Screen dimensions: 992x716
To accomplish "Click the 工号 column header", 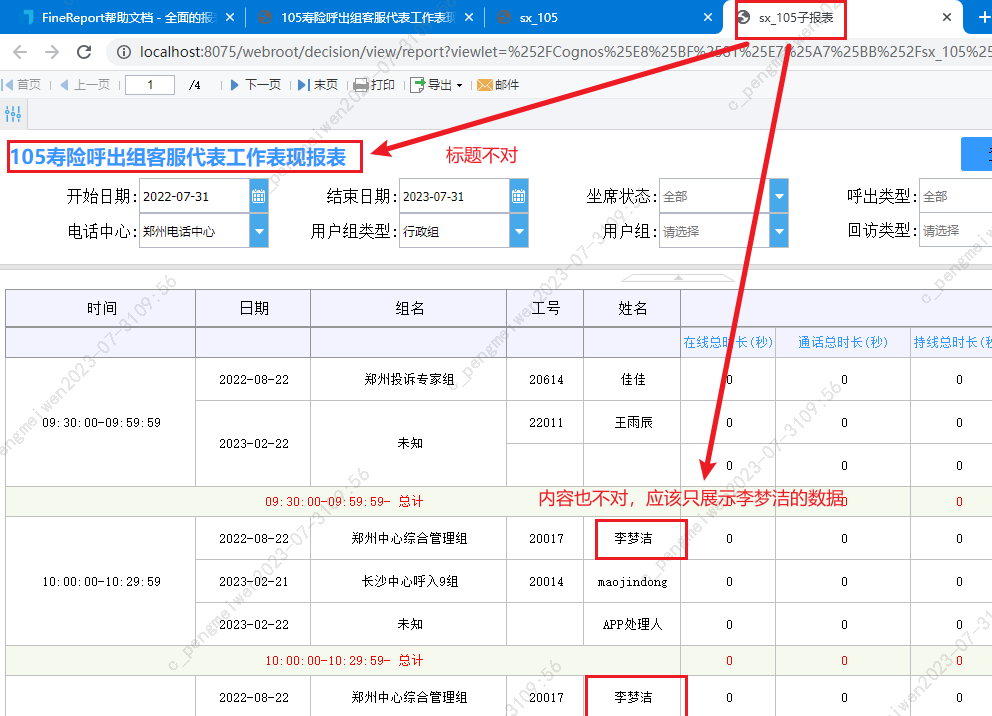I will [545, 308].
